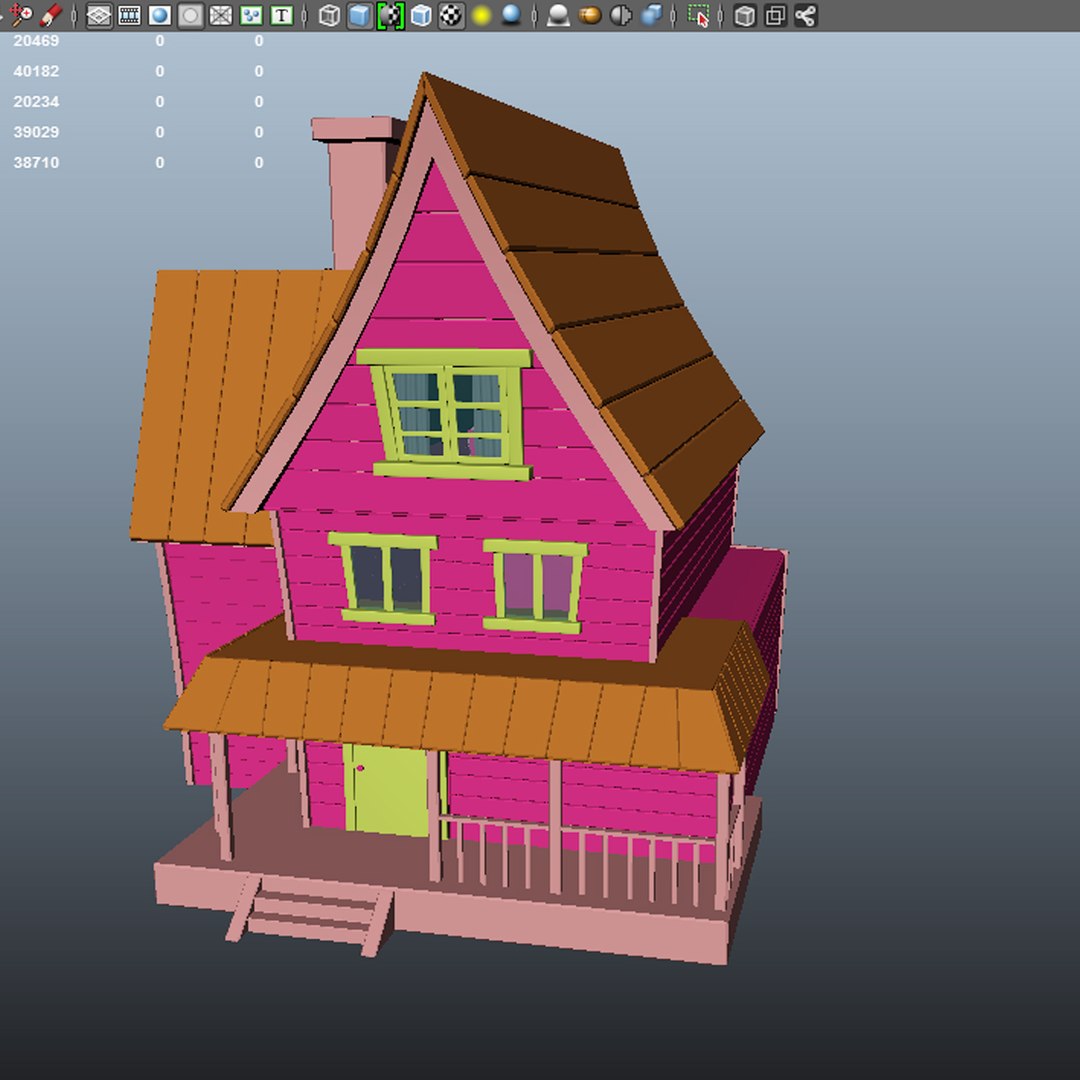The width and height of the screenshot is (1080, 1080).
Task: Toggle the Field Chart icon
Action: (x=220, y=16)
